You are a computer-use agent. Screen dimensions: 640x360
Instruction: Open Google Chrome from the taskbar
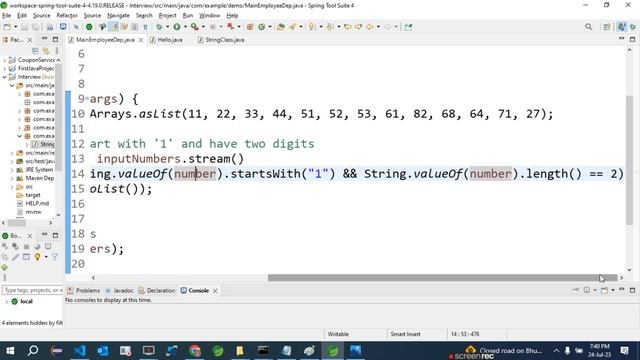[x=195, y=350]
